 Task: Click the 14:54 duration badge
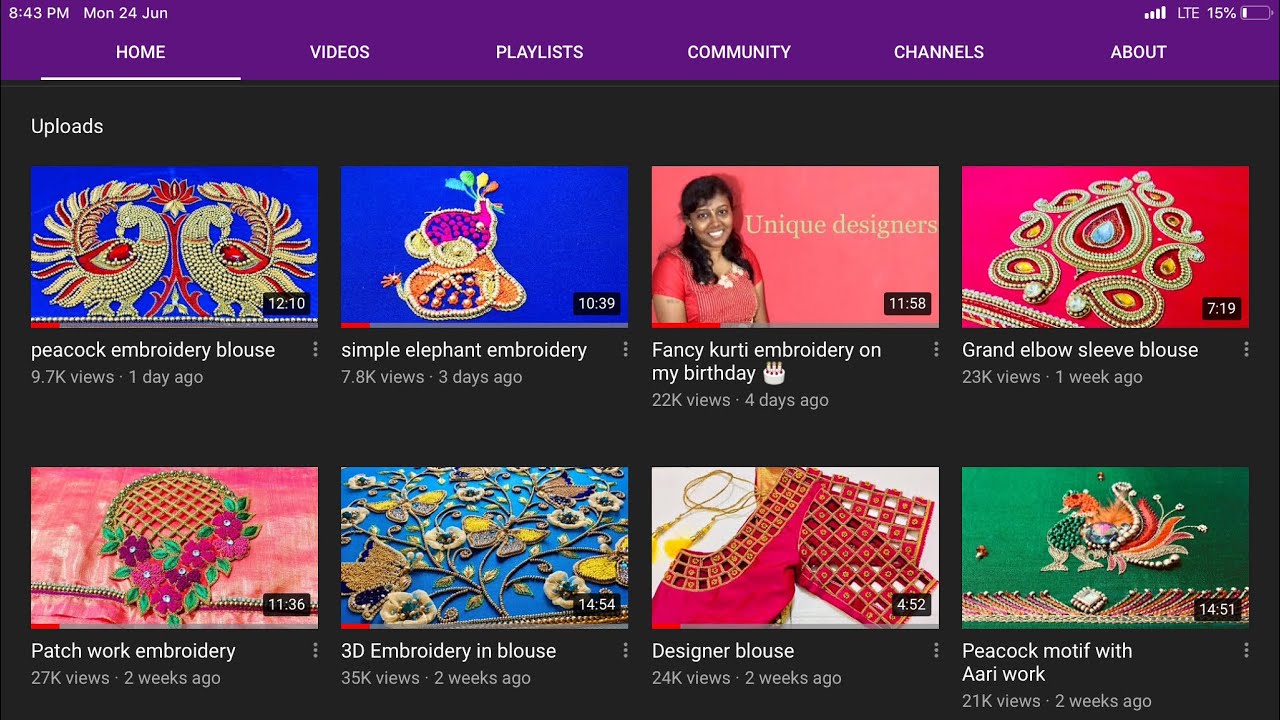pyautogui.click(x=596, y=605)
